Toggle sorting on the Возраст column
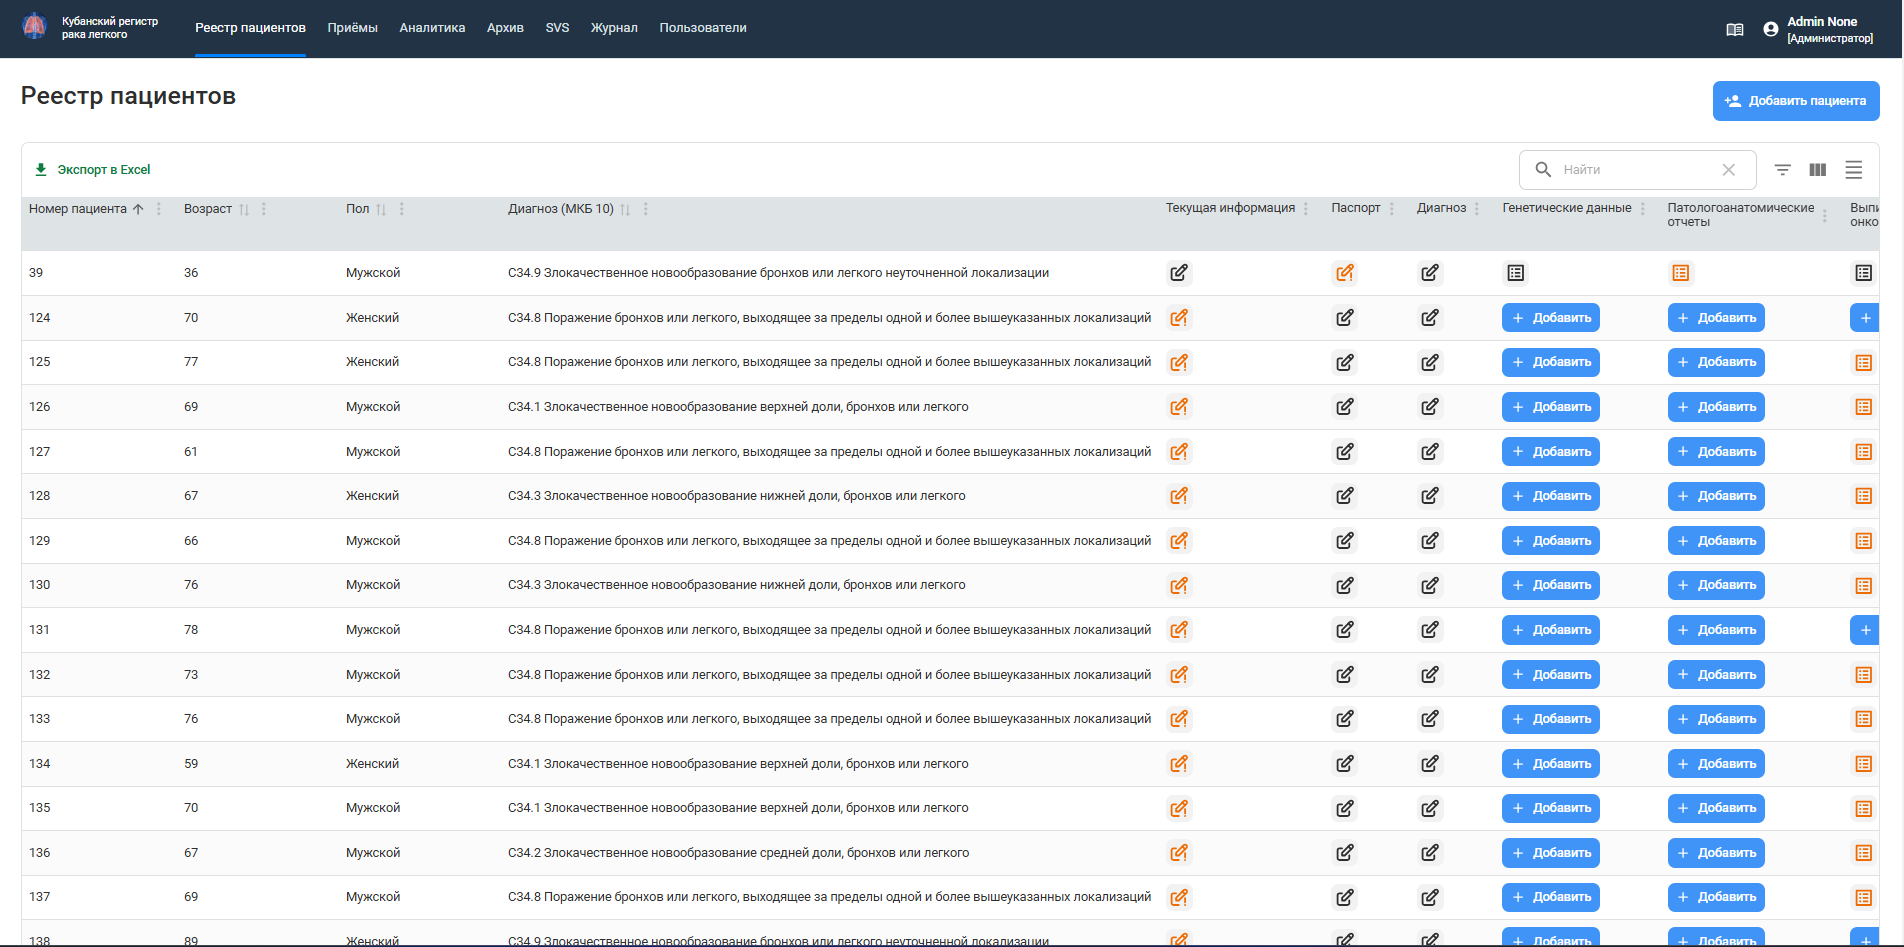The image size is (1904, 947). [x=243, y=209]
